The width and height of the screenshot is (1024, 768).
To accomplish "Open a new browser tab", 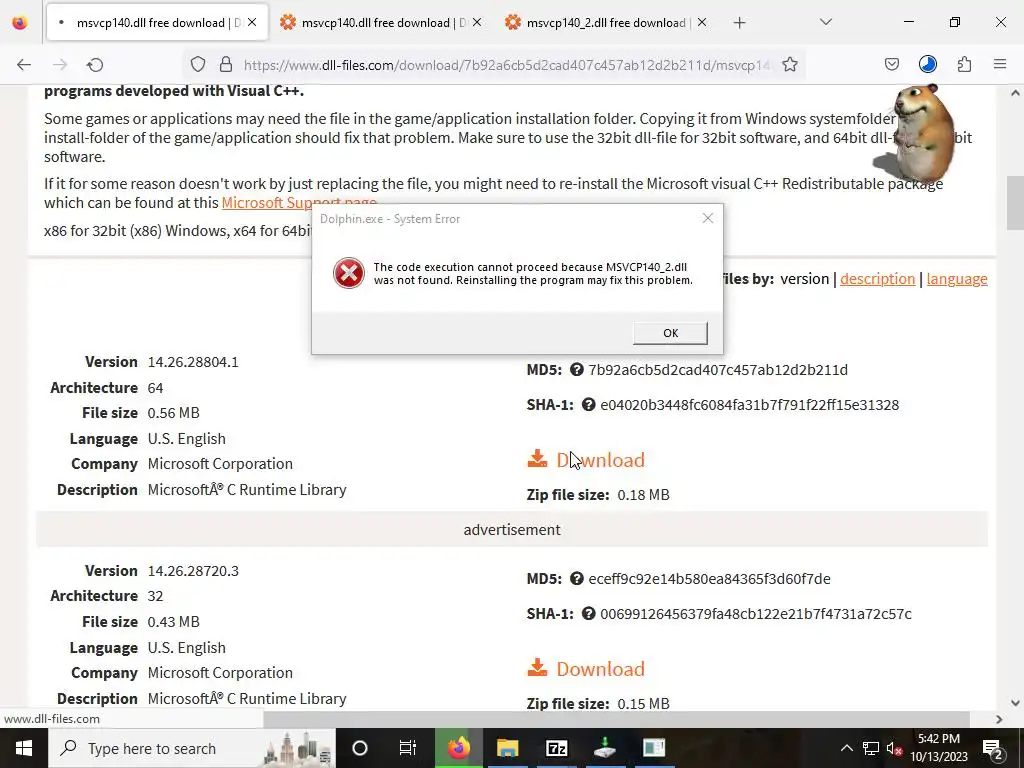I will 739,23.
